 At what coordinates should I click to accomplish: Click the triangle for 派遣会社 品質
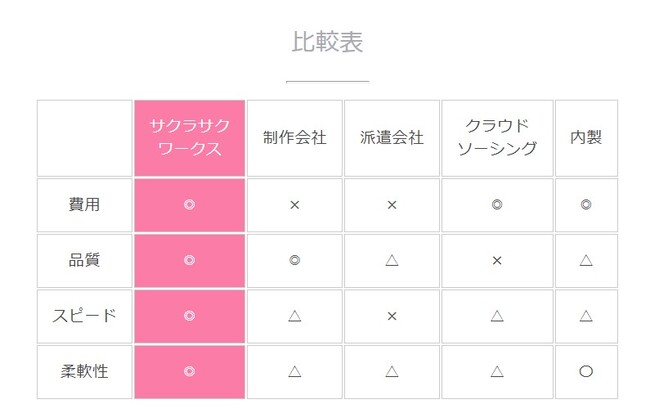coord(392,260)
